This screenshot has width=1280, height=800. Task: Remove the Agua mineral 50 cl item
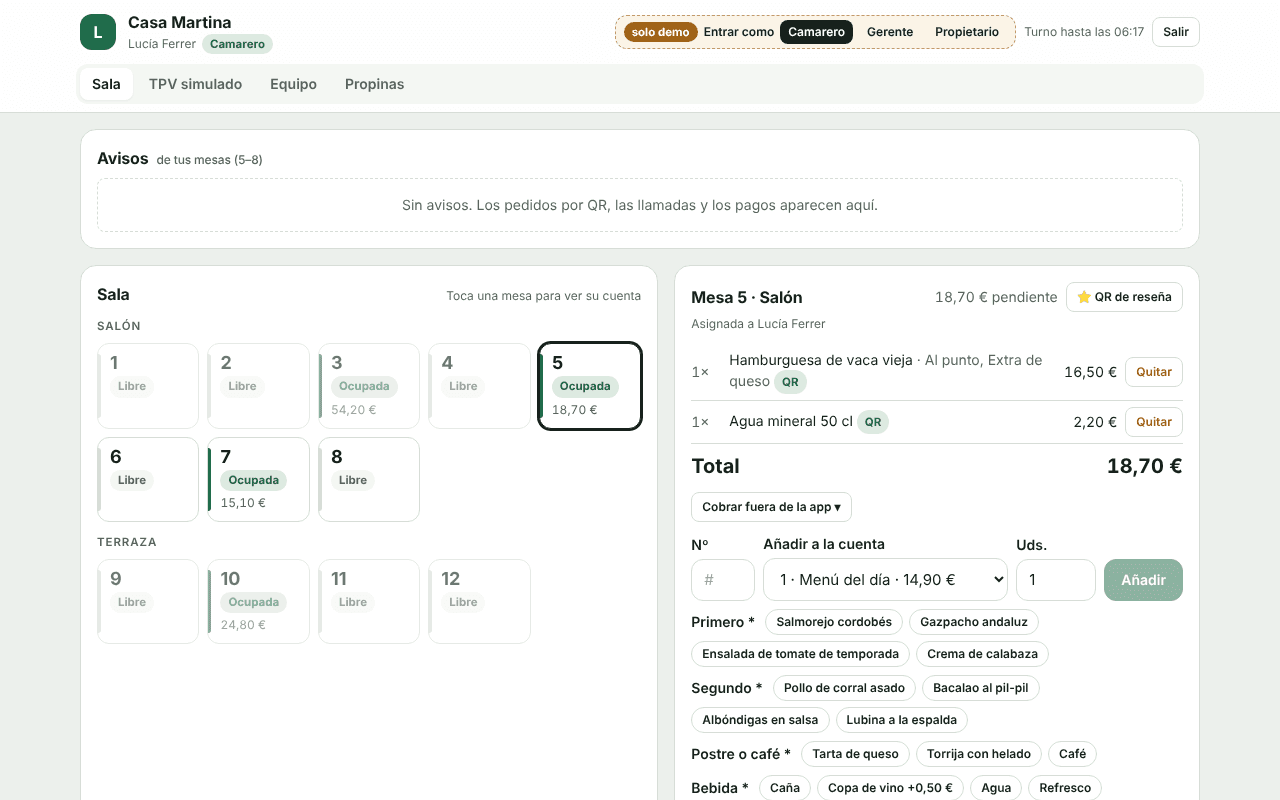tap(1154, 422)
